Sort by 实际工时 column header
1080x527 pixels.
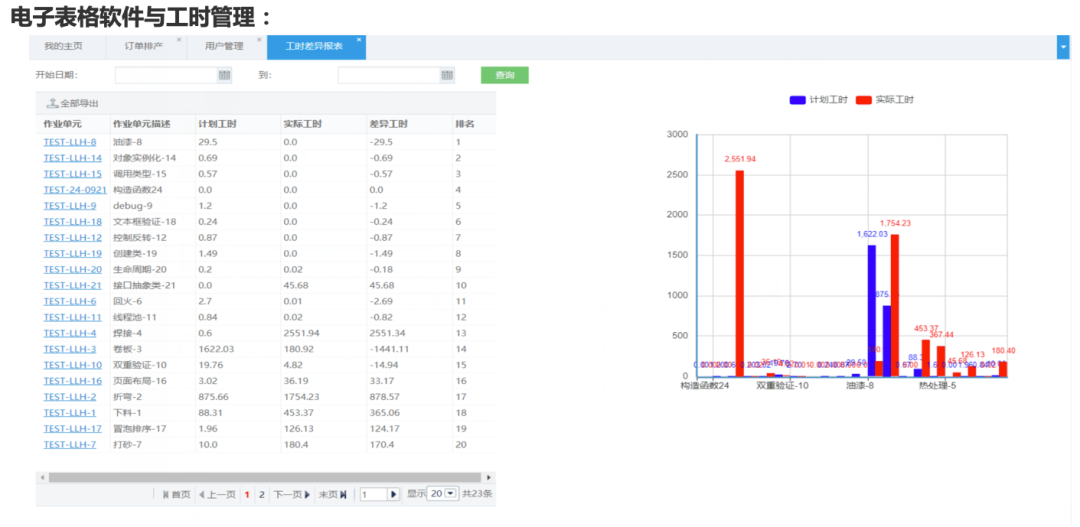(303, 124)
